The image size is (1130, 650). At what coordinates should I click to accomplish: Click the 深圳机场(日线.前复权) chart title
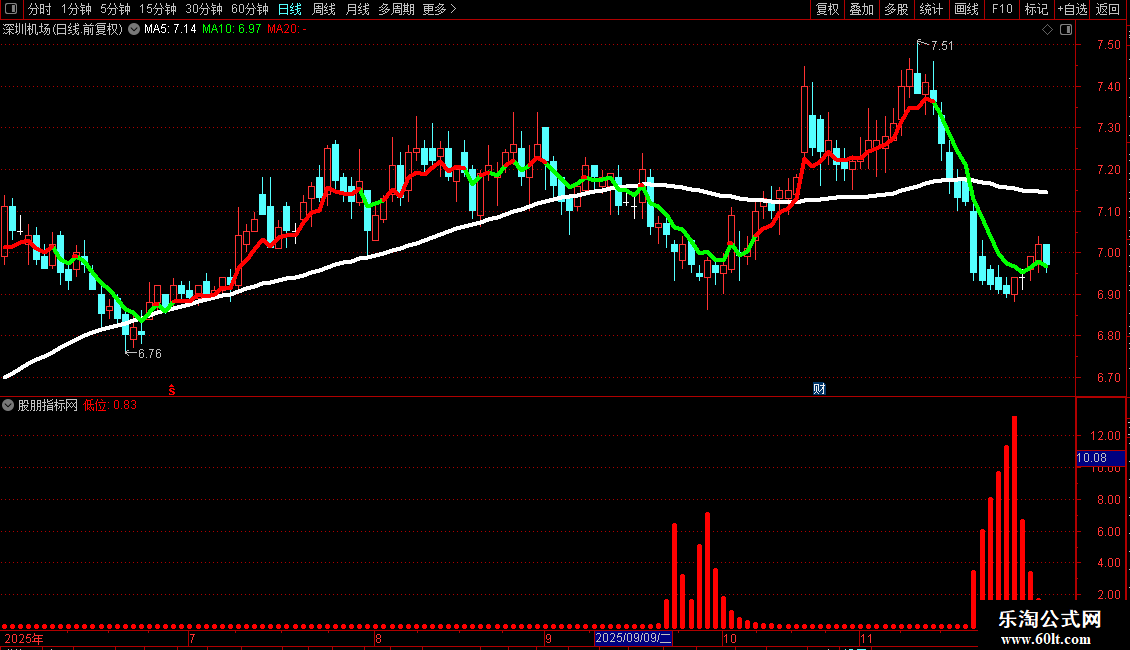63,30
